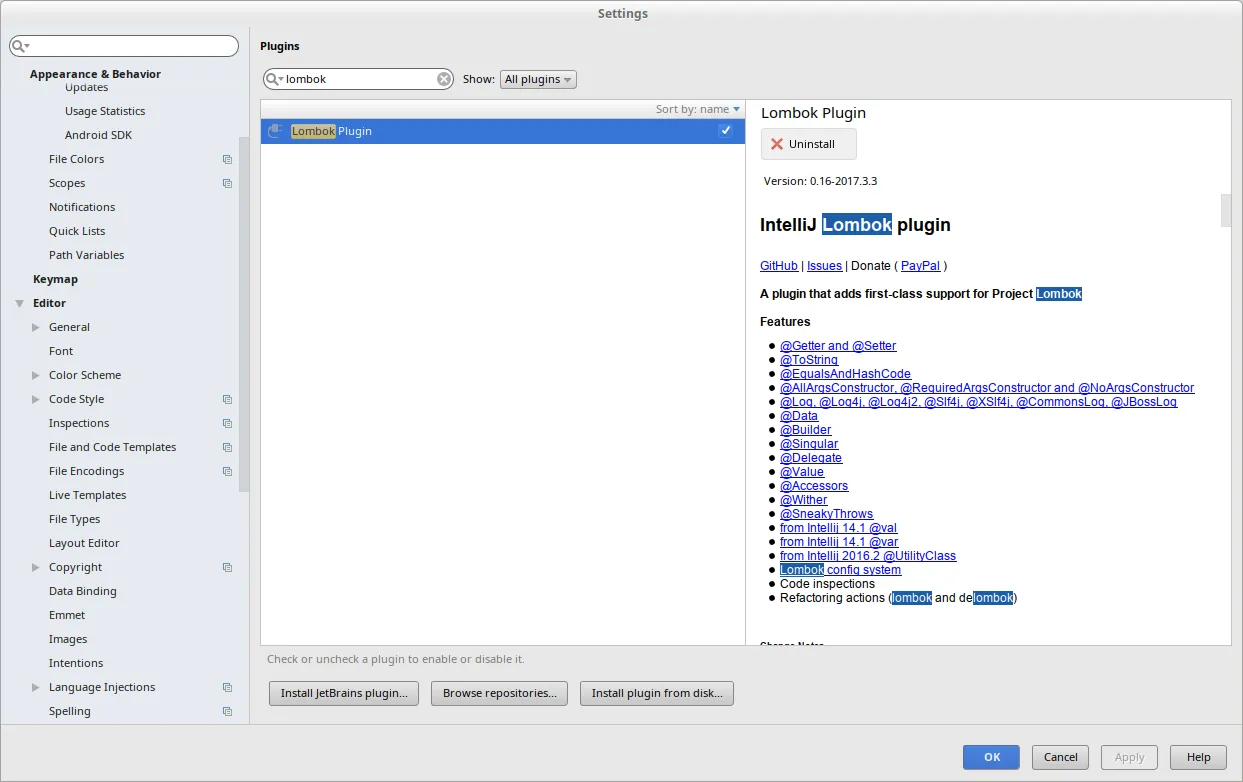
Task: Click Browse repositories button
Action: pos(500,693)
